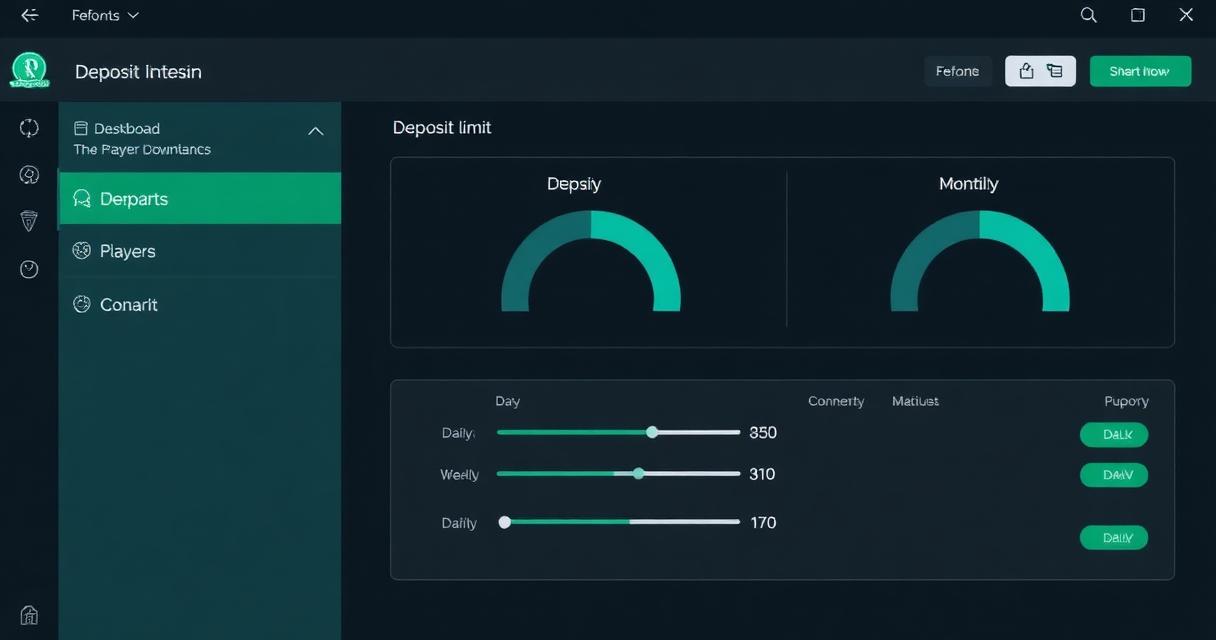Select the search icon in the title bar
This screenshot has height=640, width=1216.
pyautogui.click(x=1088, y=15)
